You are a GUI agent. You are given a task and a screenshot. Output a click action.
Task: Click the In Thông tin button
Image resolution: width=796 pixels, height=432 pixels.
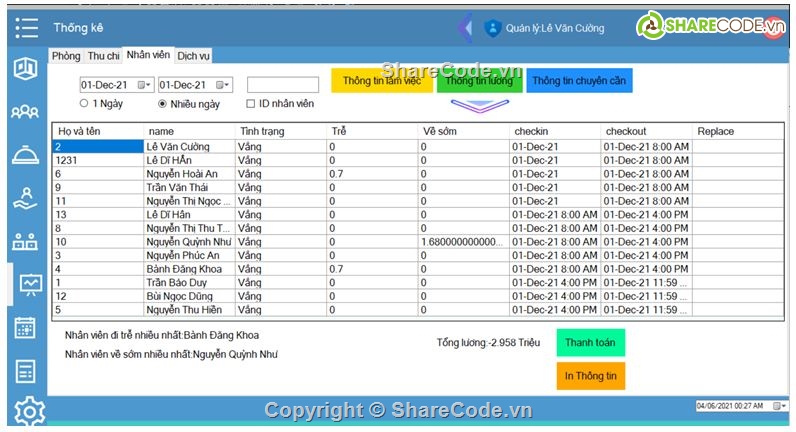coord(590,376)
